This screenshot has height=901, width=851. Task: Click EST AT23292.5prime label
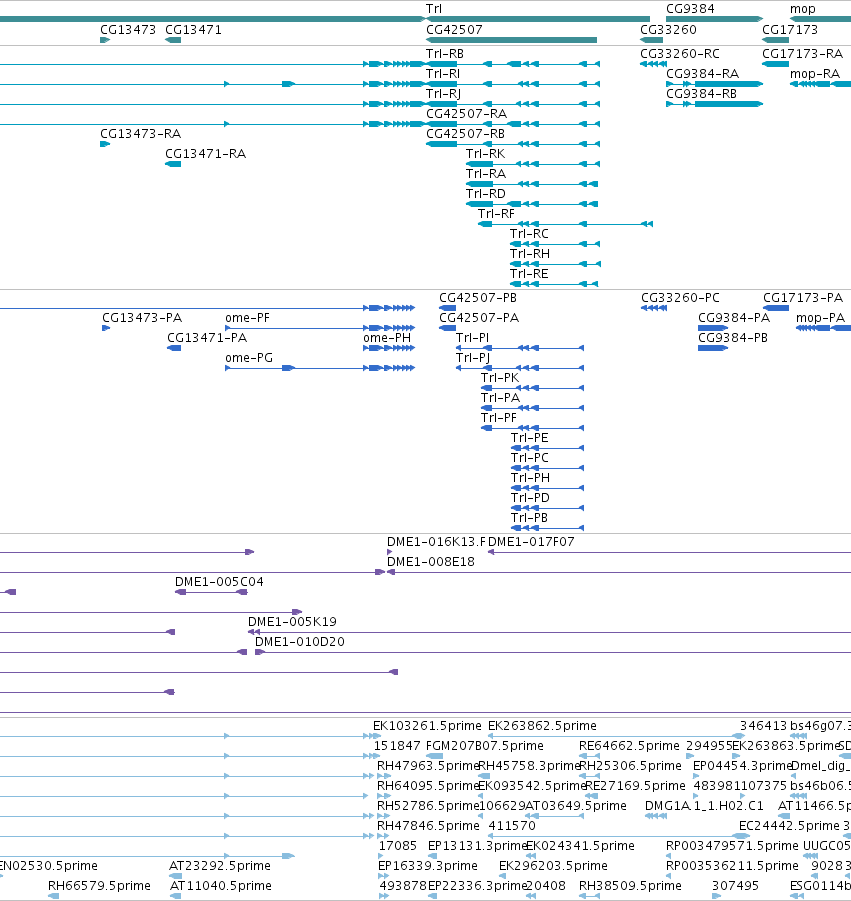pos(220,865)
